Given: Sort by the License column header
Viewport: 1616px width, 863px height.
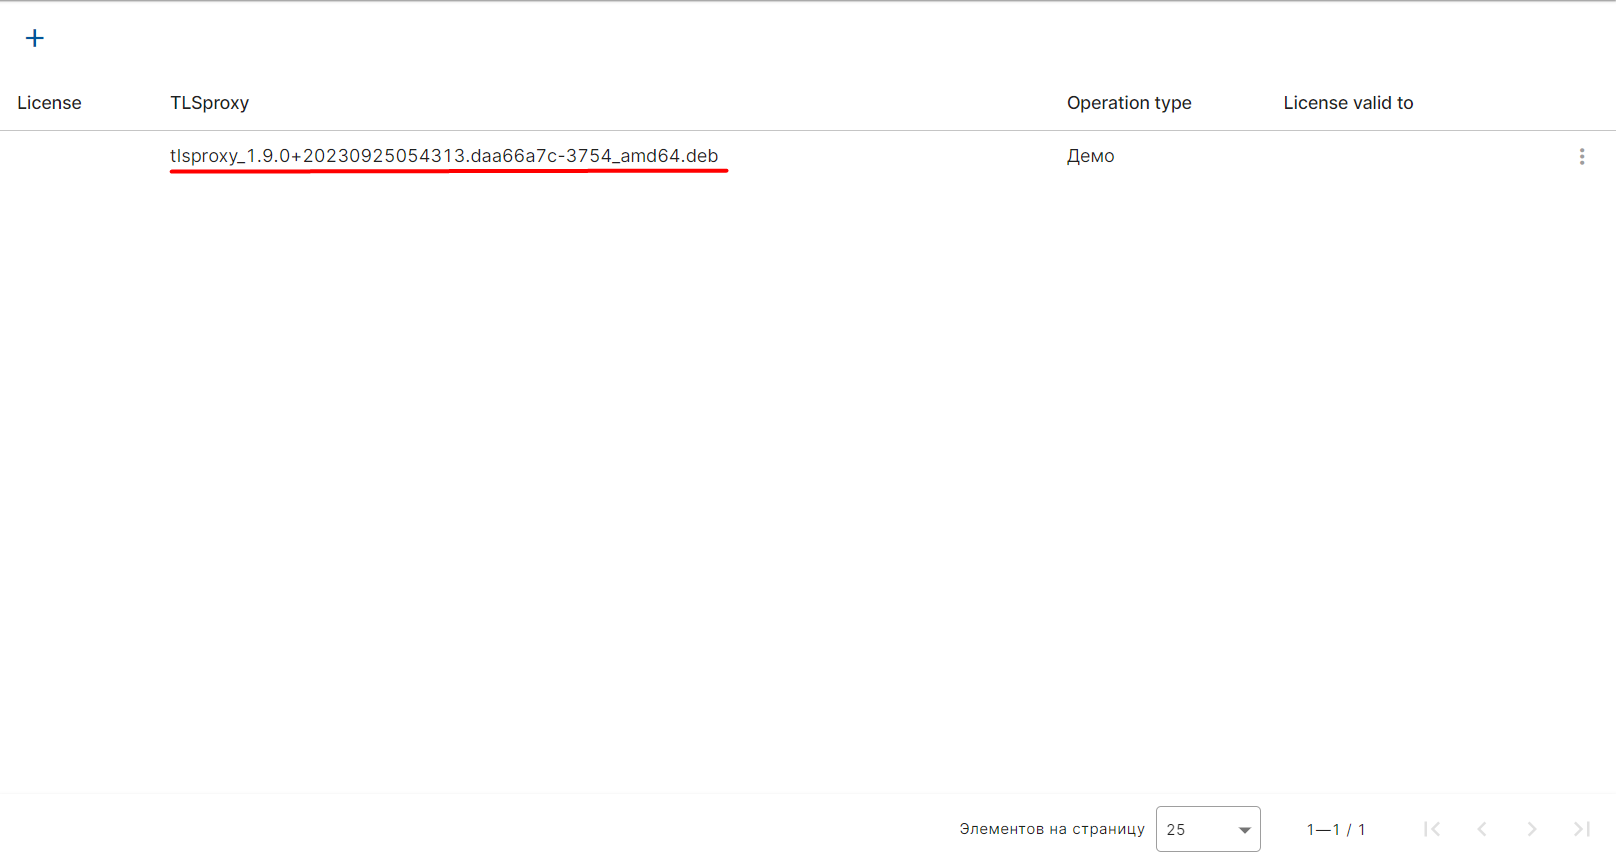Looking at the screenshot, I should pyautogui.click(x=49, y=103).
